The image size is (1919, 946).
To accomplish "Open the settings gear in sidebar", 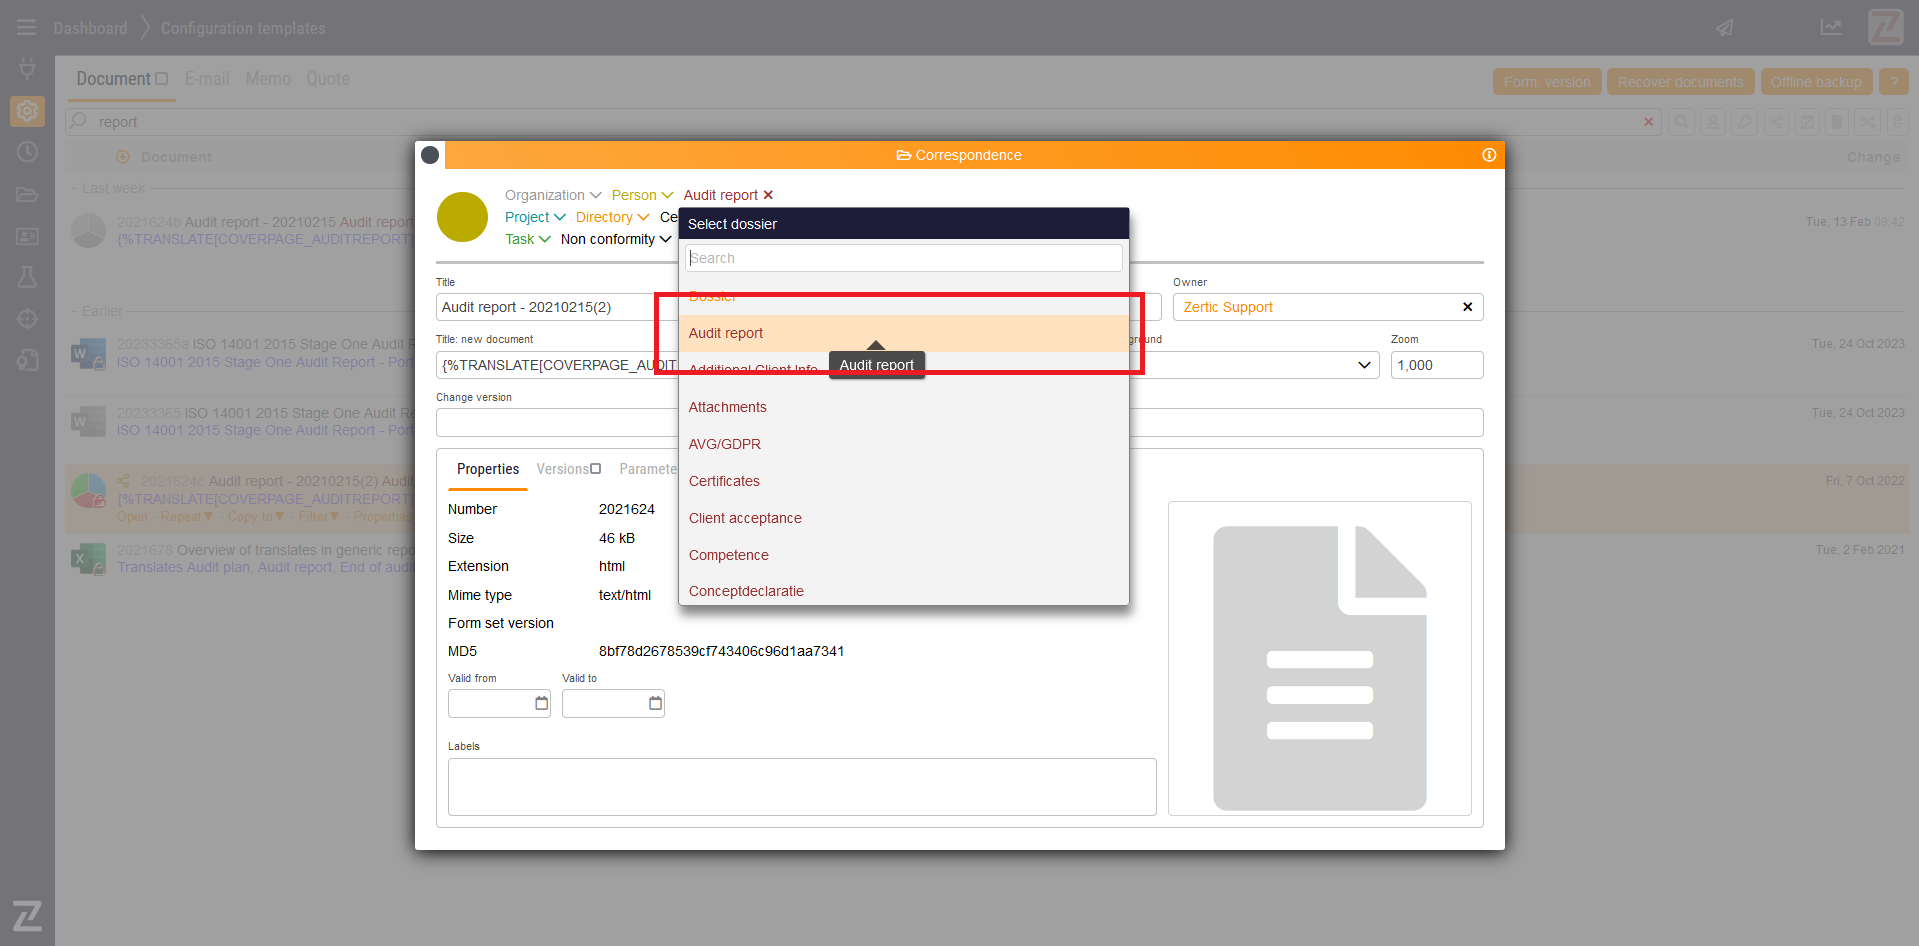I will coord(27,111).
